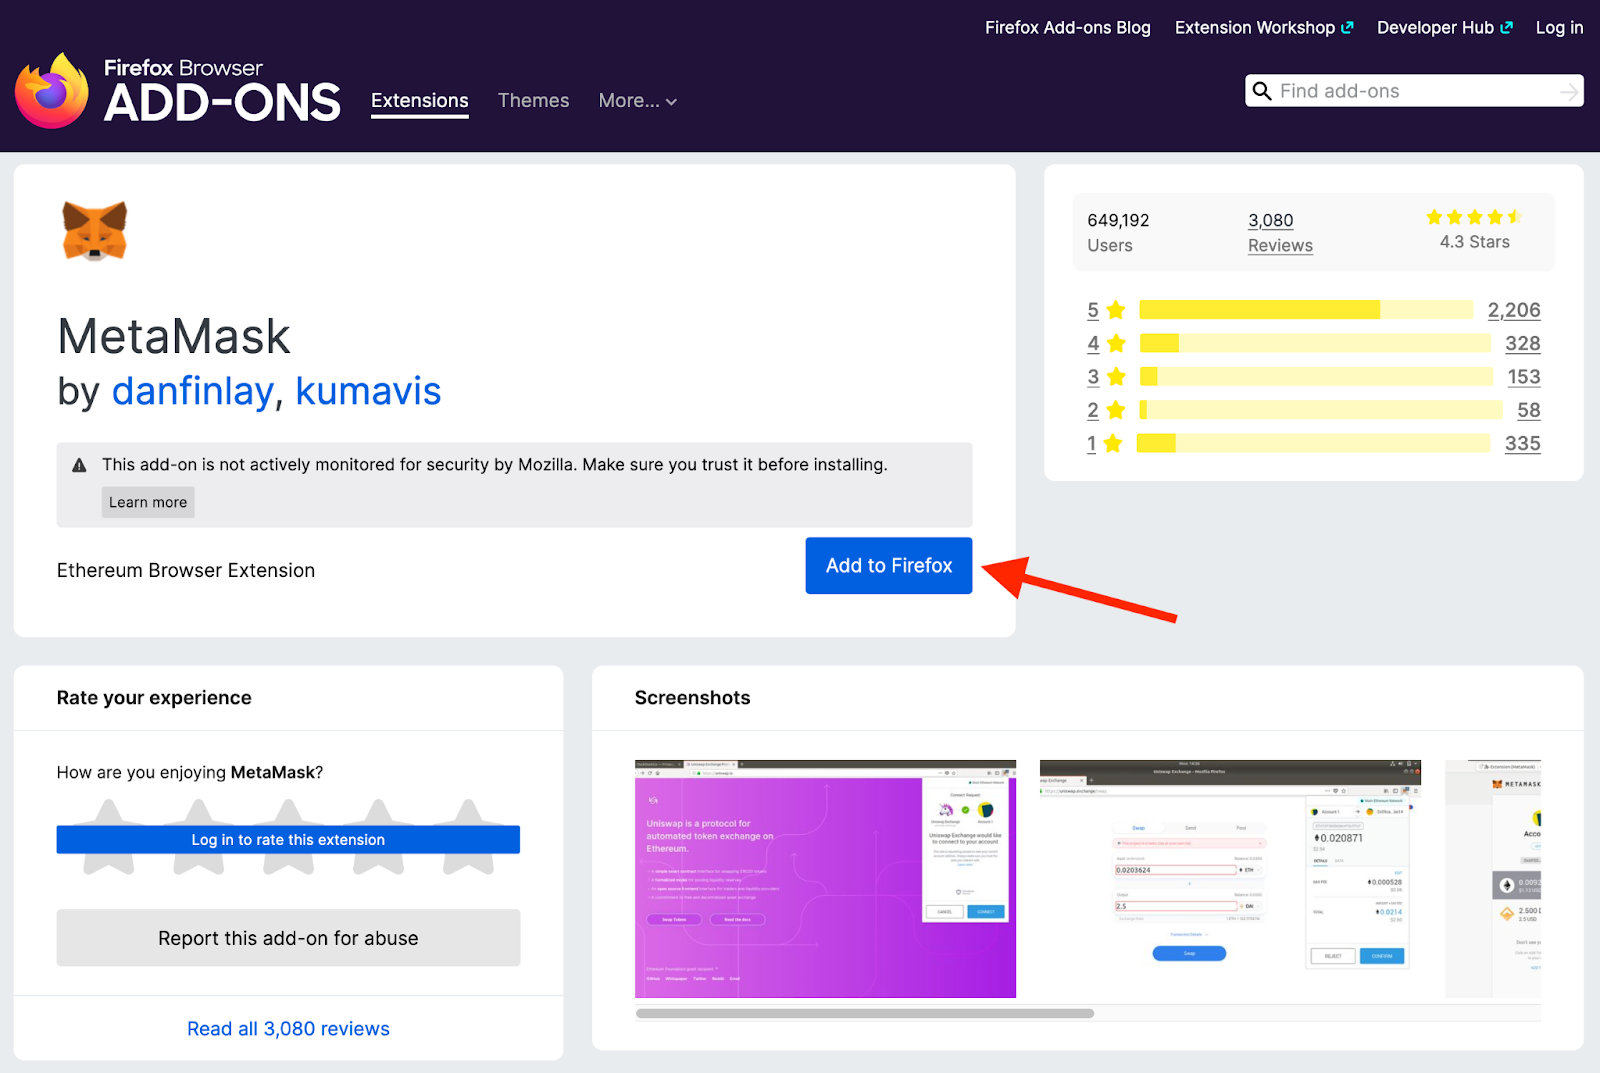
Task: Click the external-link icon beside Developer Hub
Action: pyautogui.click(x=1506, y=28)
